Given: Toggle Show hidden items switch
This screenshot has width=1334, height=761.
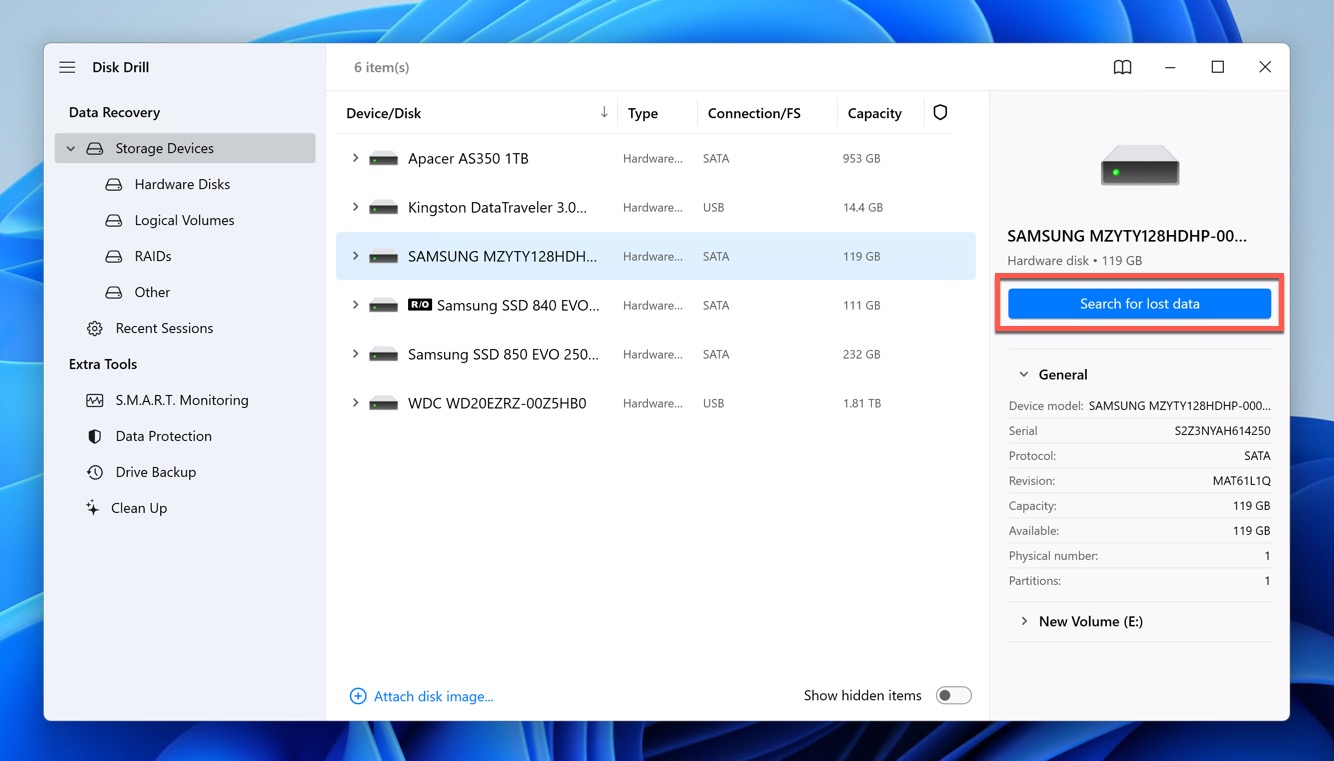Looking at the screenshot, I should click(953, 696).
